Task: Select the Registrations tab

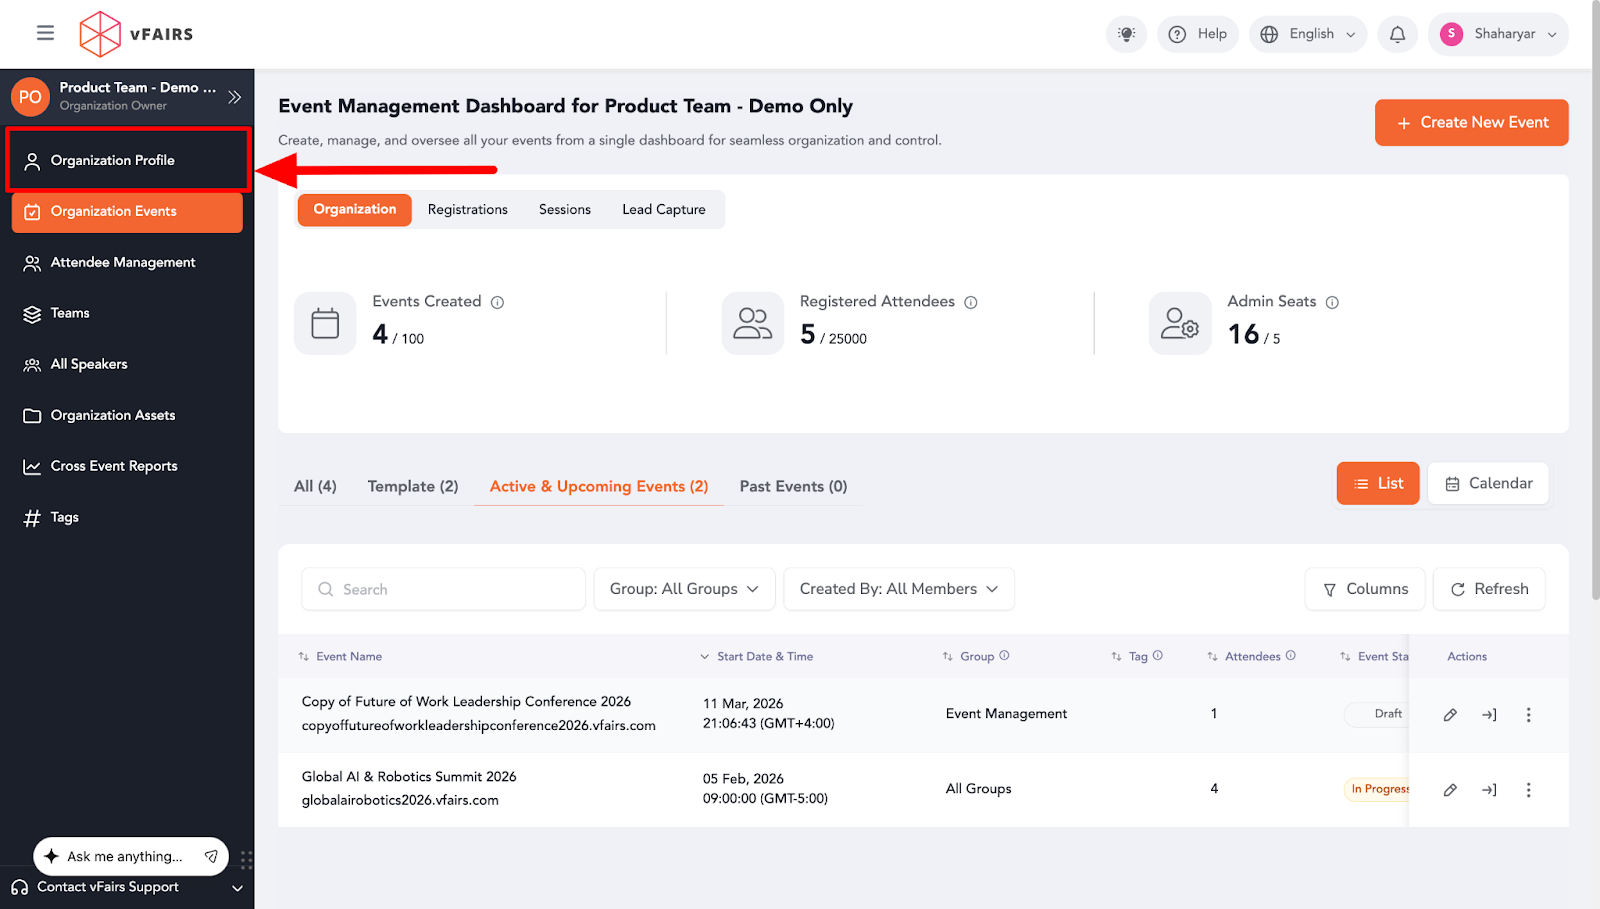Action: tap(467, 210)
